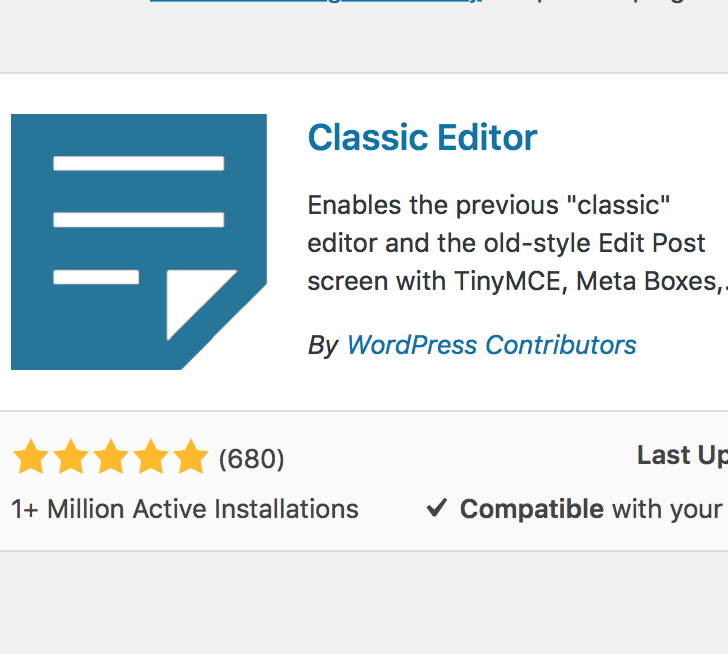Viewport: 728px width, 654px height.
Task: Click the 'By' text before author name
Action: [x=323, y=346]
